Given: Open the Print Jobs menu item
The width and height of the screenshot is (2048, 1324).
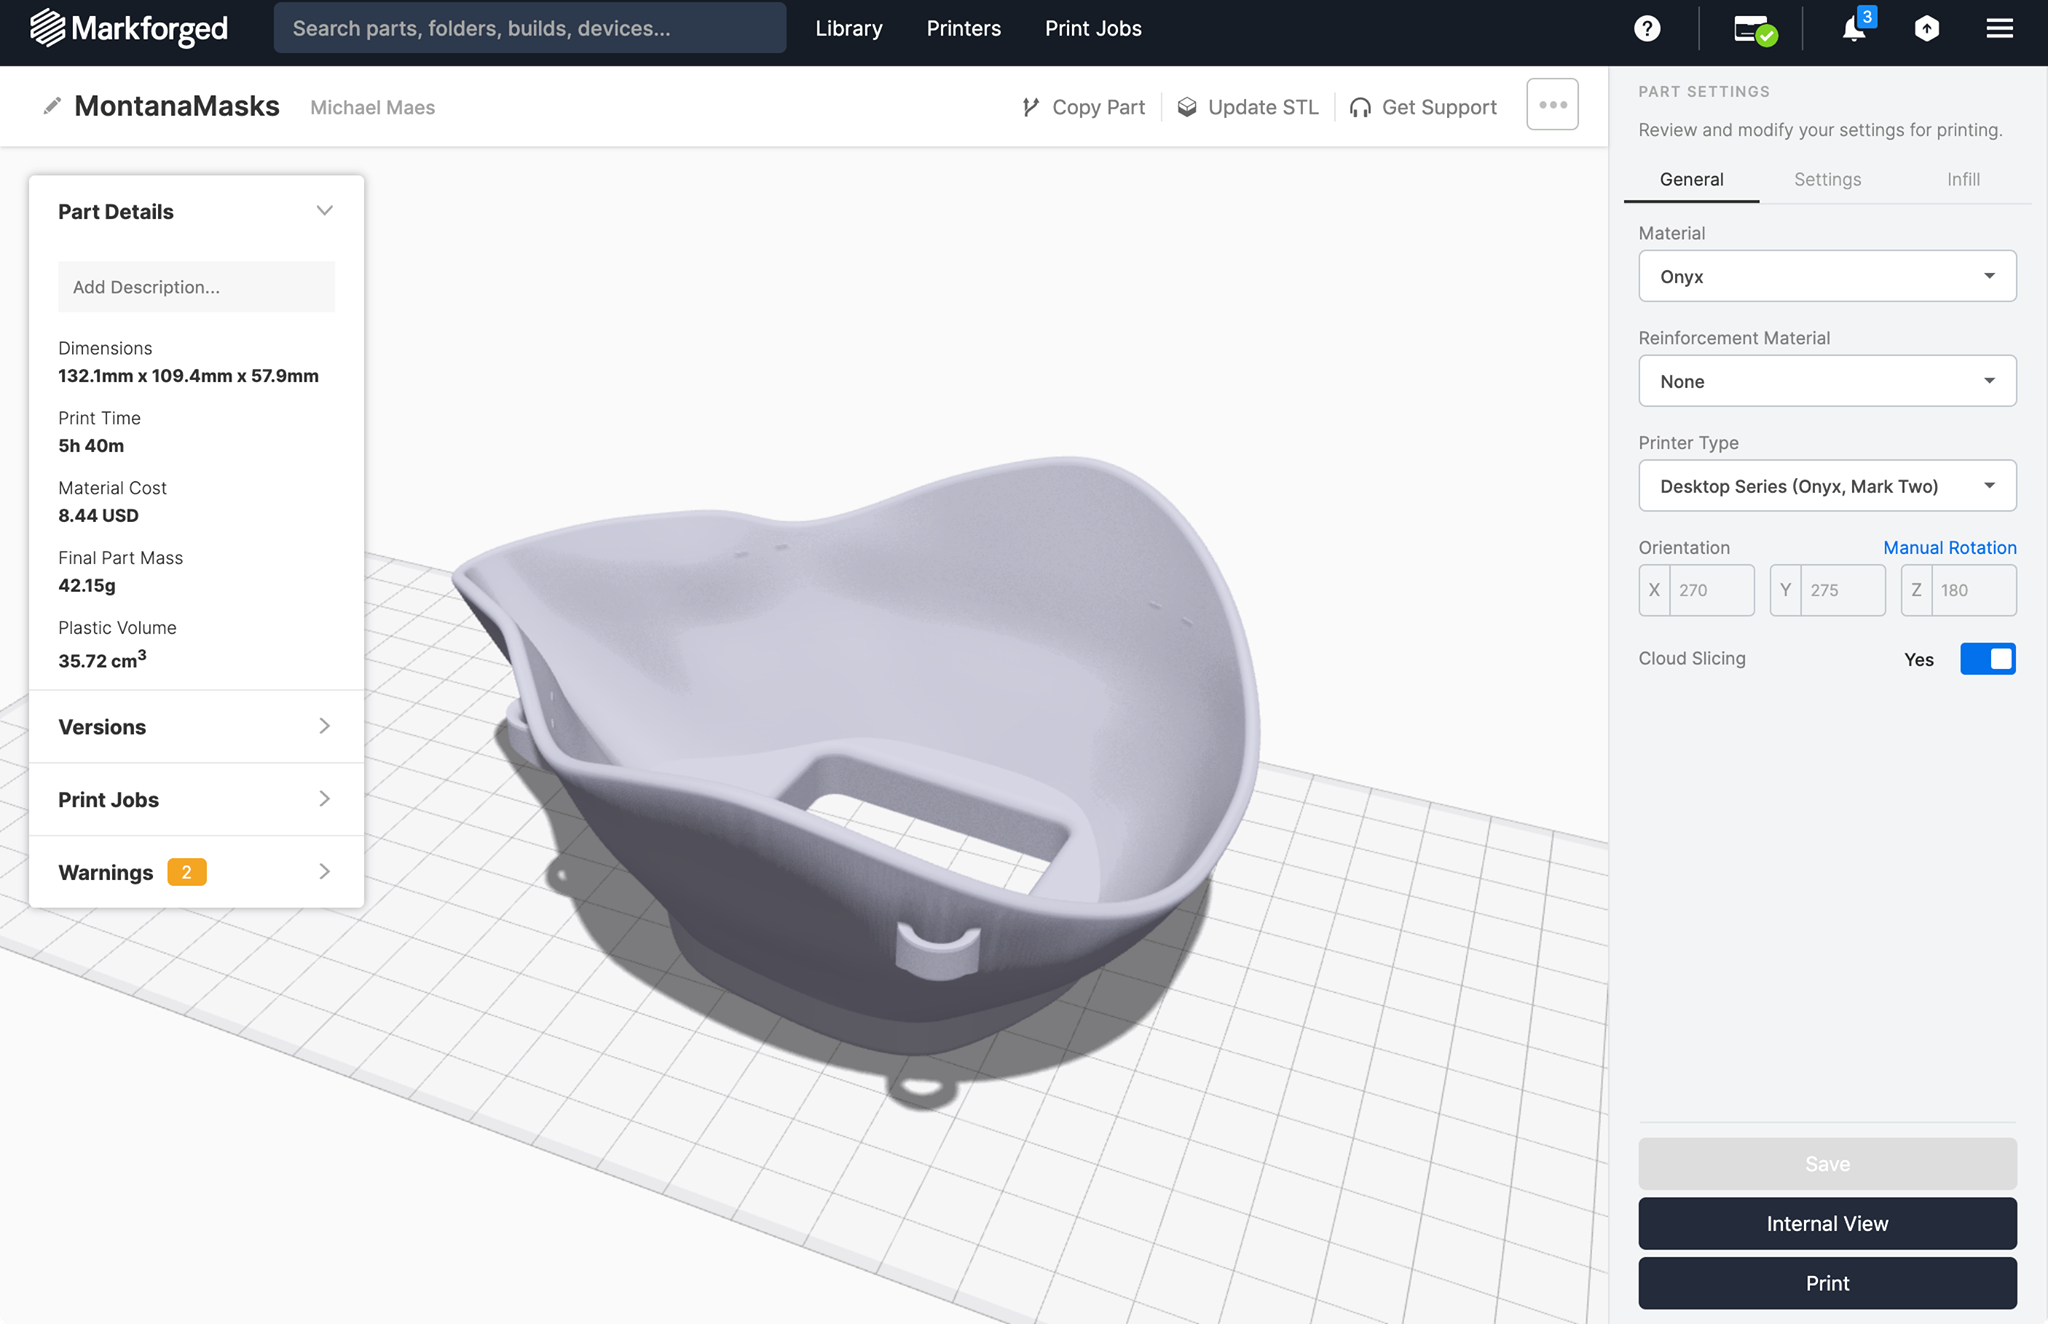Looking at the screenshot, I should [x=1093, y=28].
